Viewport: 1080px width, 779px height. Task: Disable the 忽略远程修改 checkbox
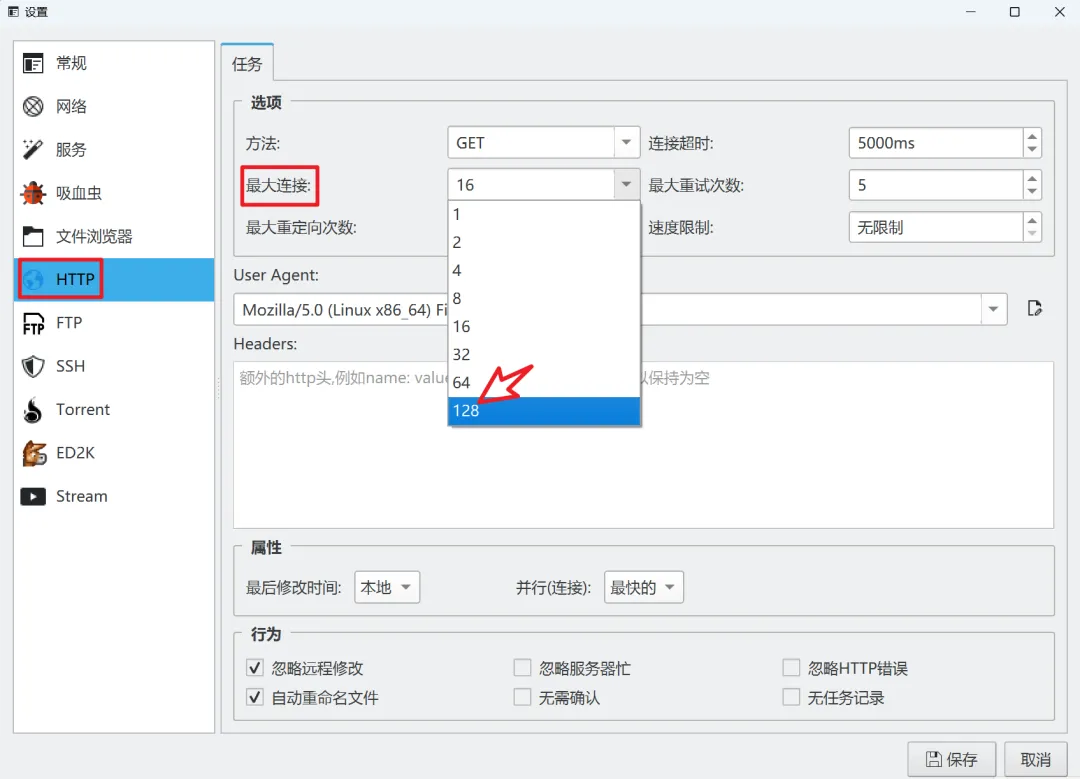coord(254,667)
